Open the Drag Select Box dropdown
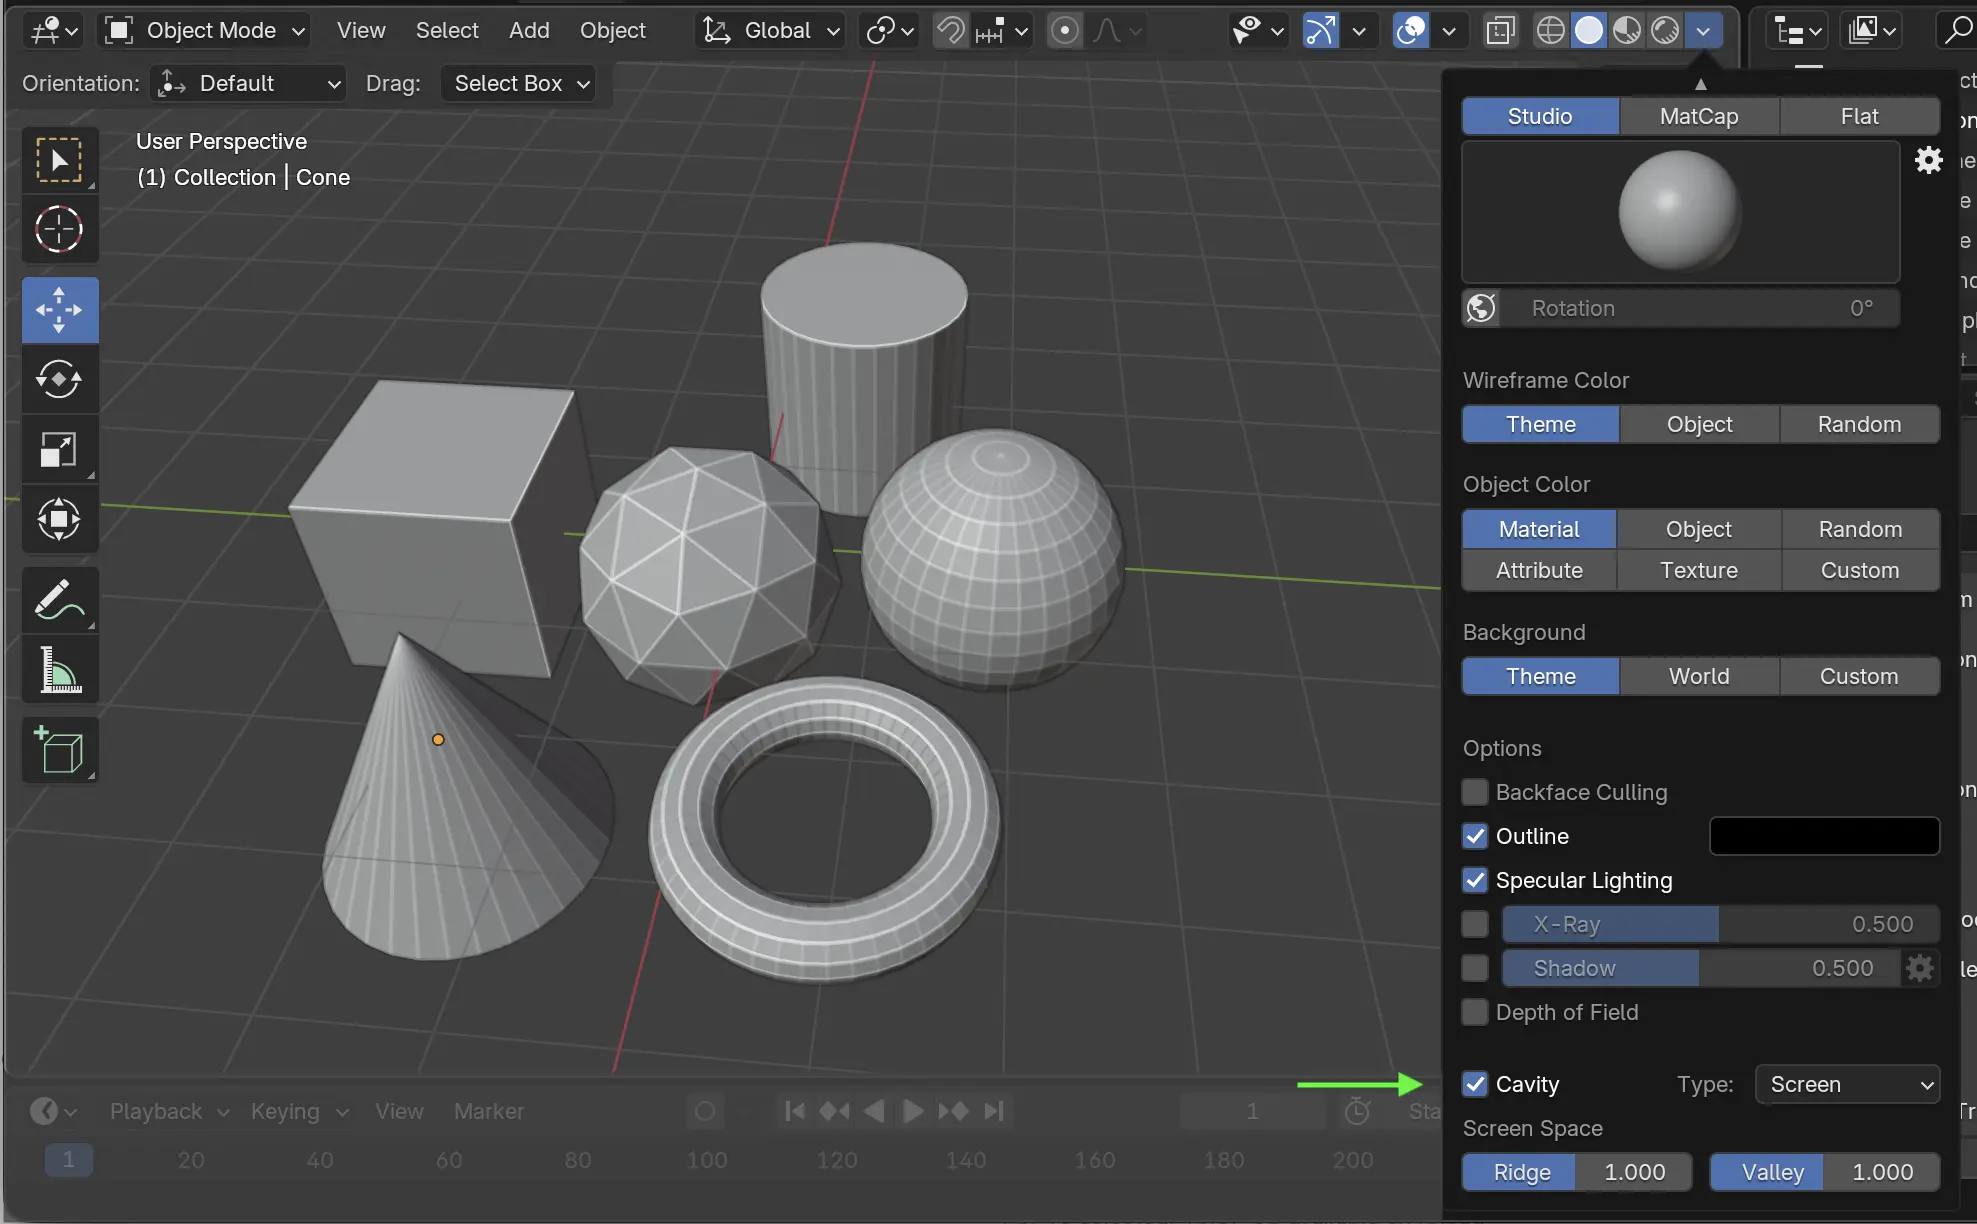The image size is (1977, 1224). pyautogui.click(x=519, y=83)
